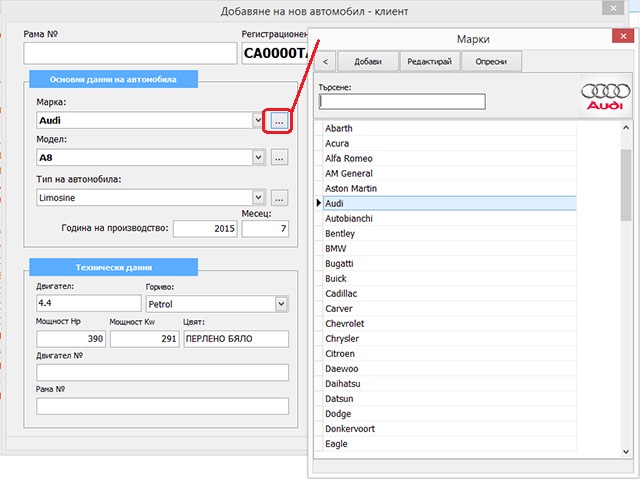Close the Добавяне на нов автомобил window
Viewport: 640px width, 482px height.
[613, 8]
